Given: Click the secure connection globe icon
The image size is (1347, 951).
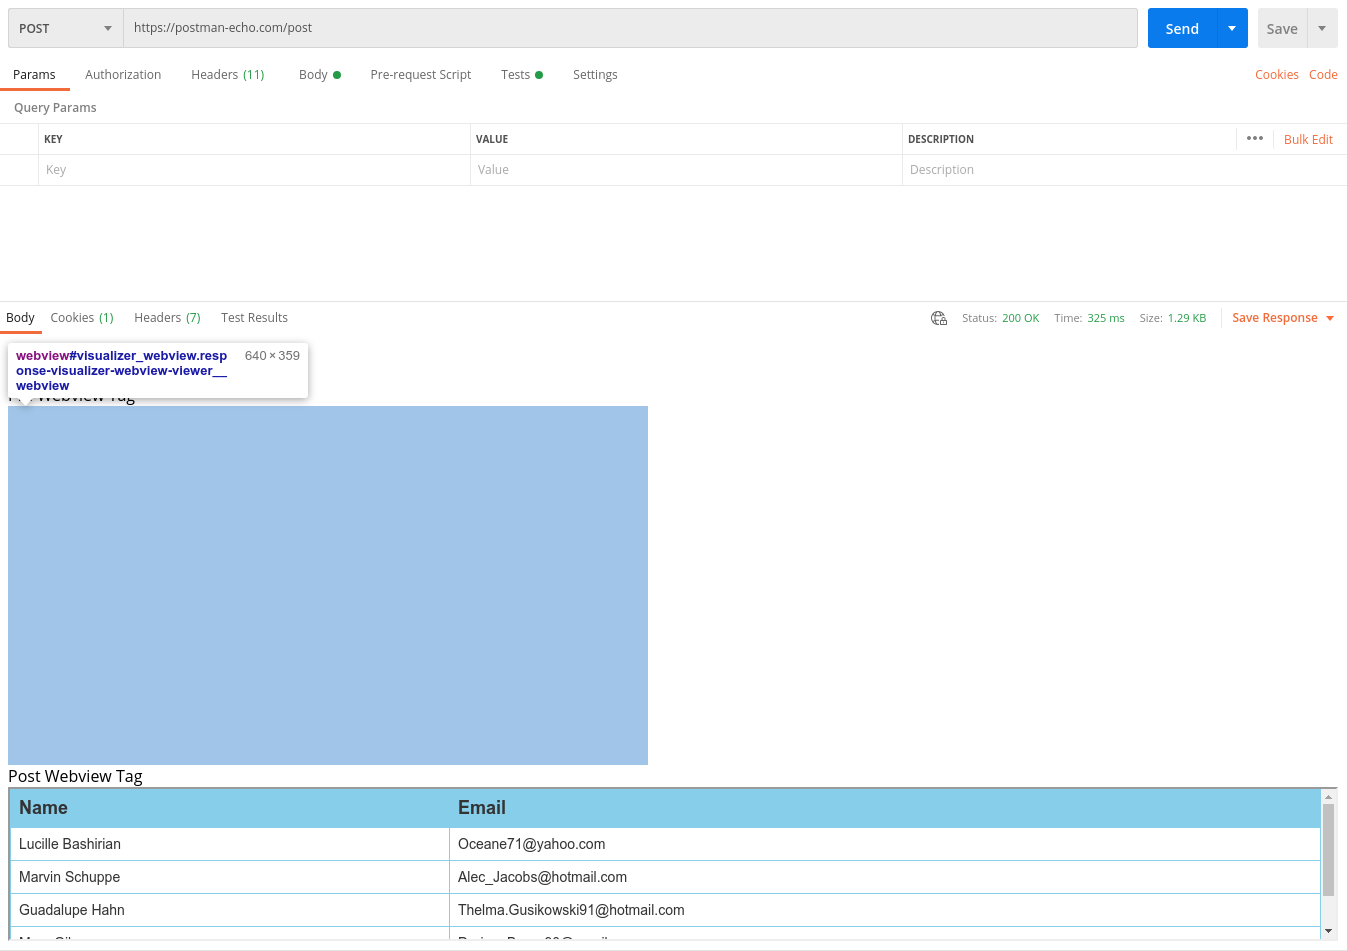Looking at the screenshot, I should pyautogui.click(x=938, y=317).
